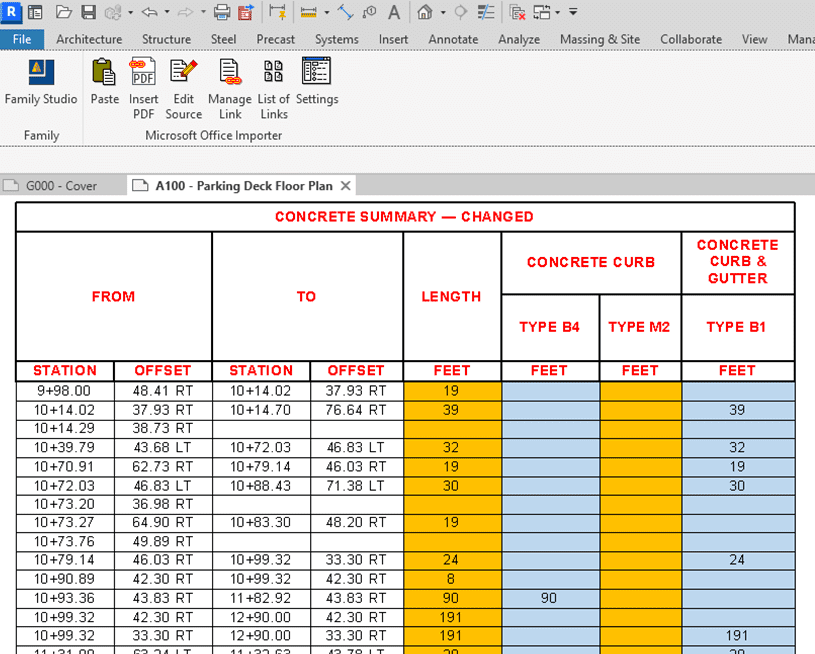Click the Print icon
Screen dimensions: 815x654
[222, 12]
